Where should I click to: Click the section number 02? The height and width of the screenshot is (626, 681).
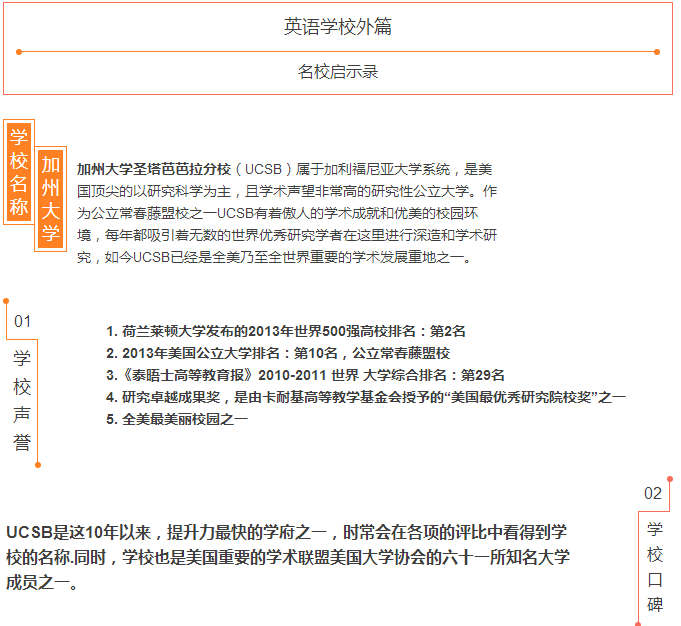(653, 494)
